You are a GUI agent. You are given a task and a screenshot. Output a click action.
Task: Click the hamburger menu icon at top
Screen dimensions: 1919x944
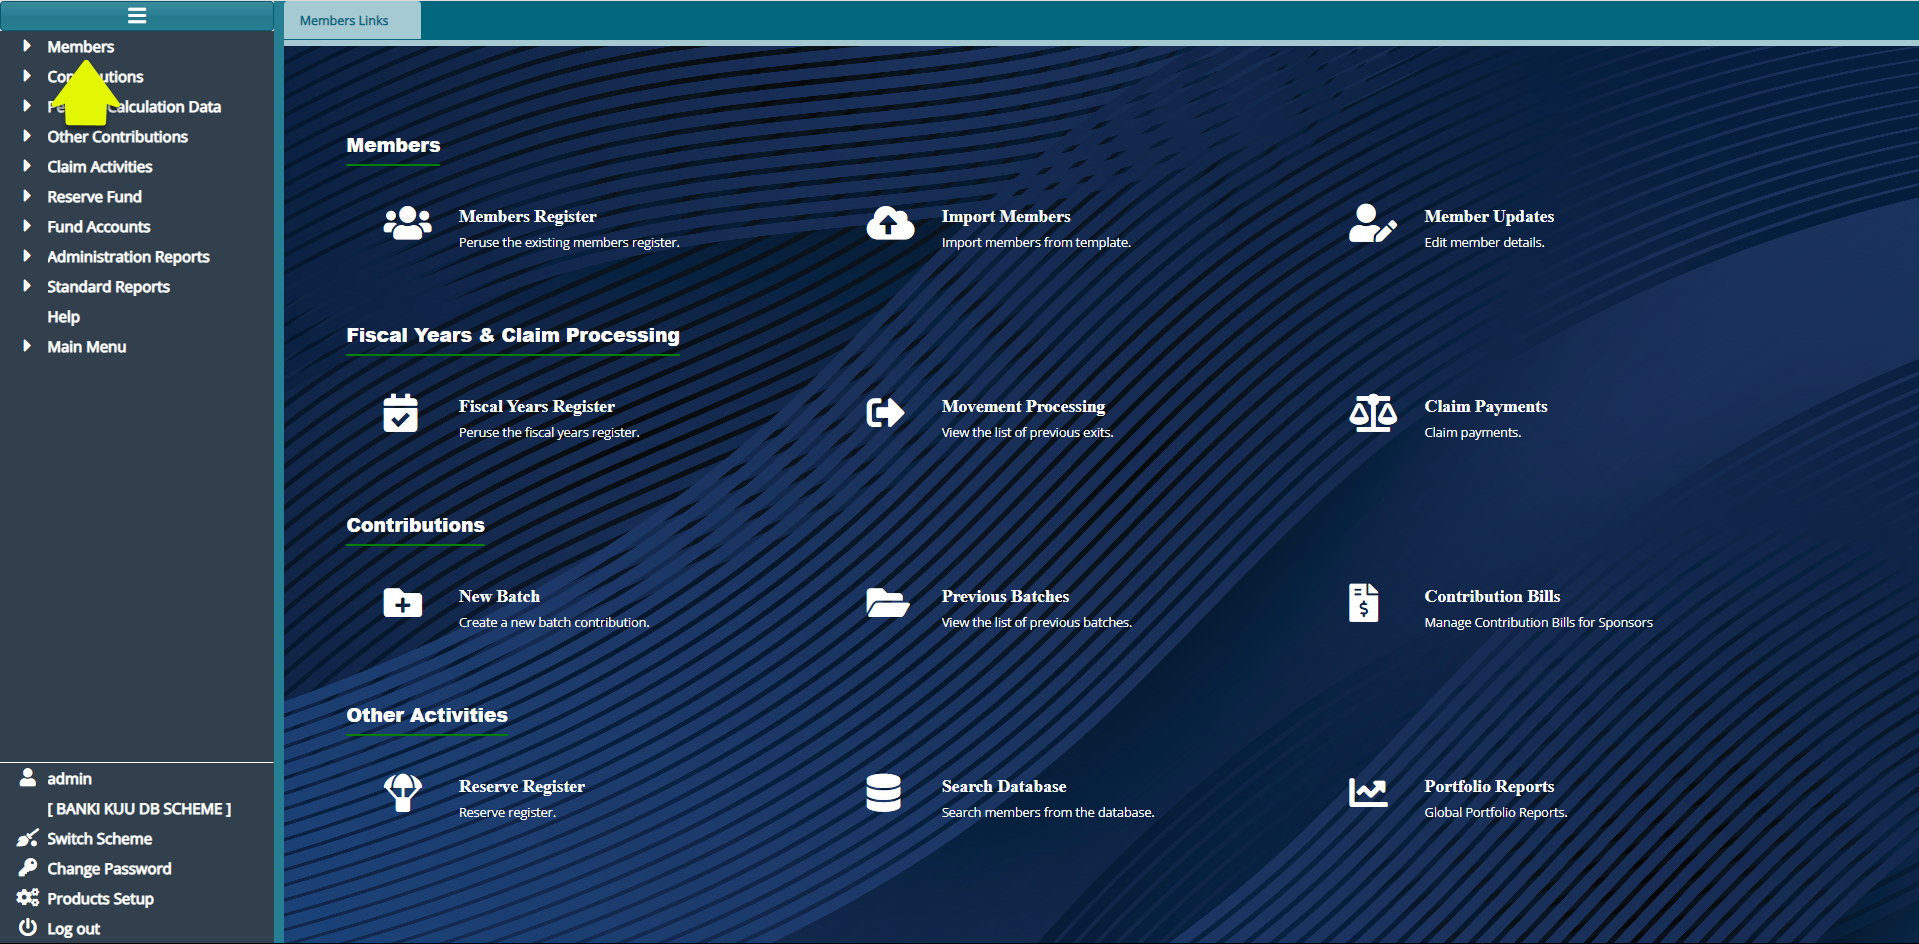click(x=137, y=16)
